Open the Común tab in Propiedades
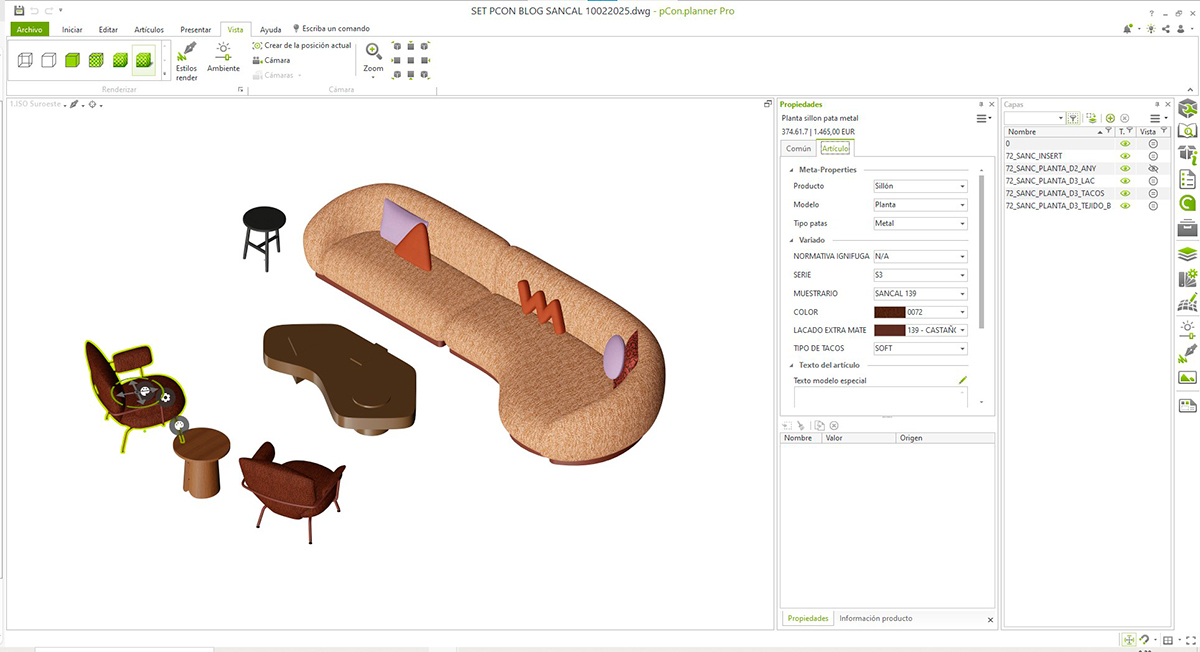This screenshot has height=652, width=1200. [x=799, y=148]
